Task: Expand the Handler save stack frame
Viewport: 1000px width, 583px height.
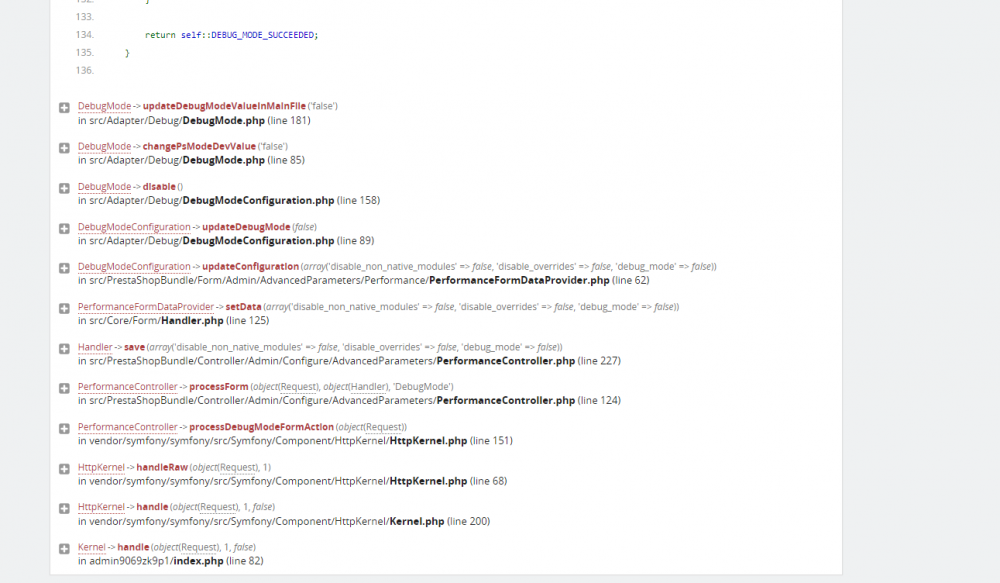Action: click(64, 347)
